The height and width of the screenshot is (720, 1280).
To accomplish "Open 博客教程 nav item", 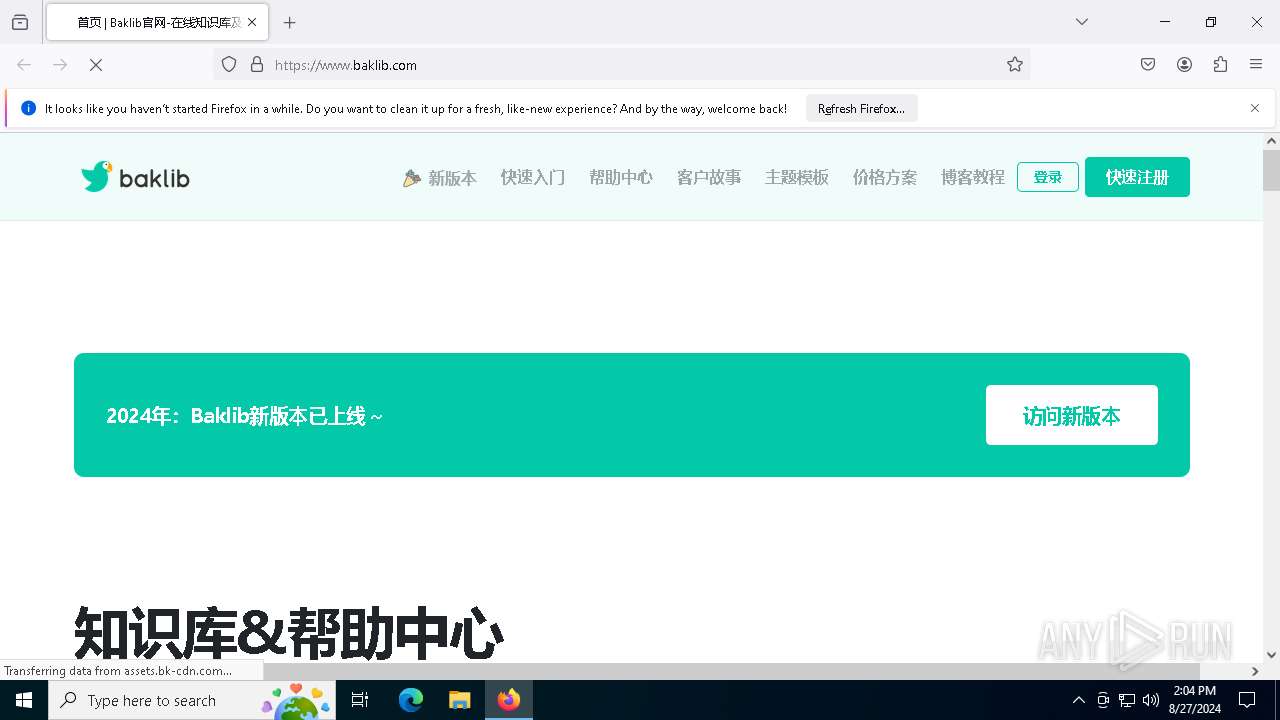I will click(x=973, y=177).
